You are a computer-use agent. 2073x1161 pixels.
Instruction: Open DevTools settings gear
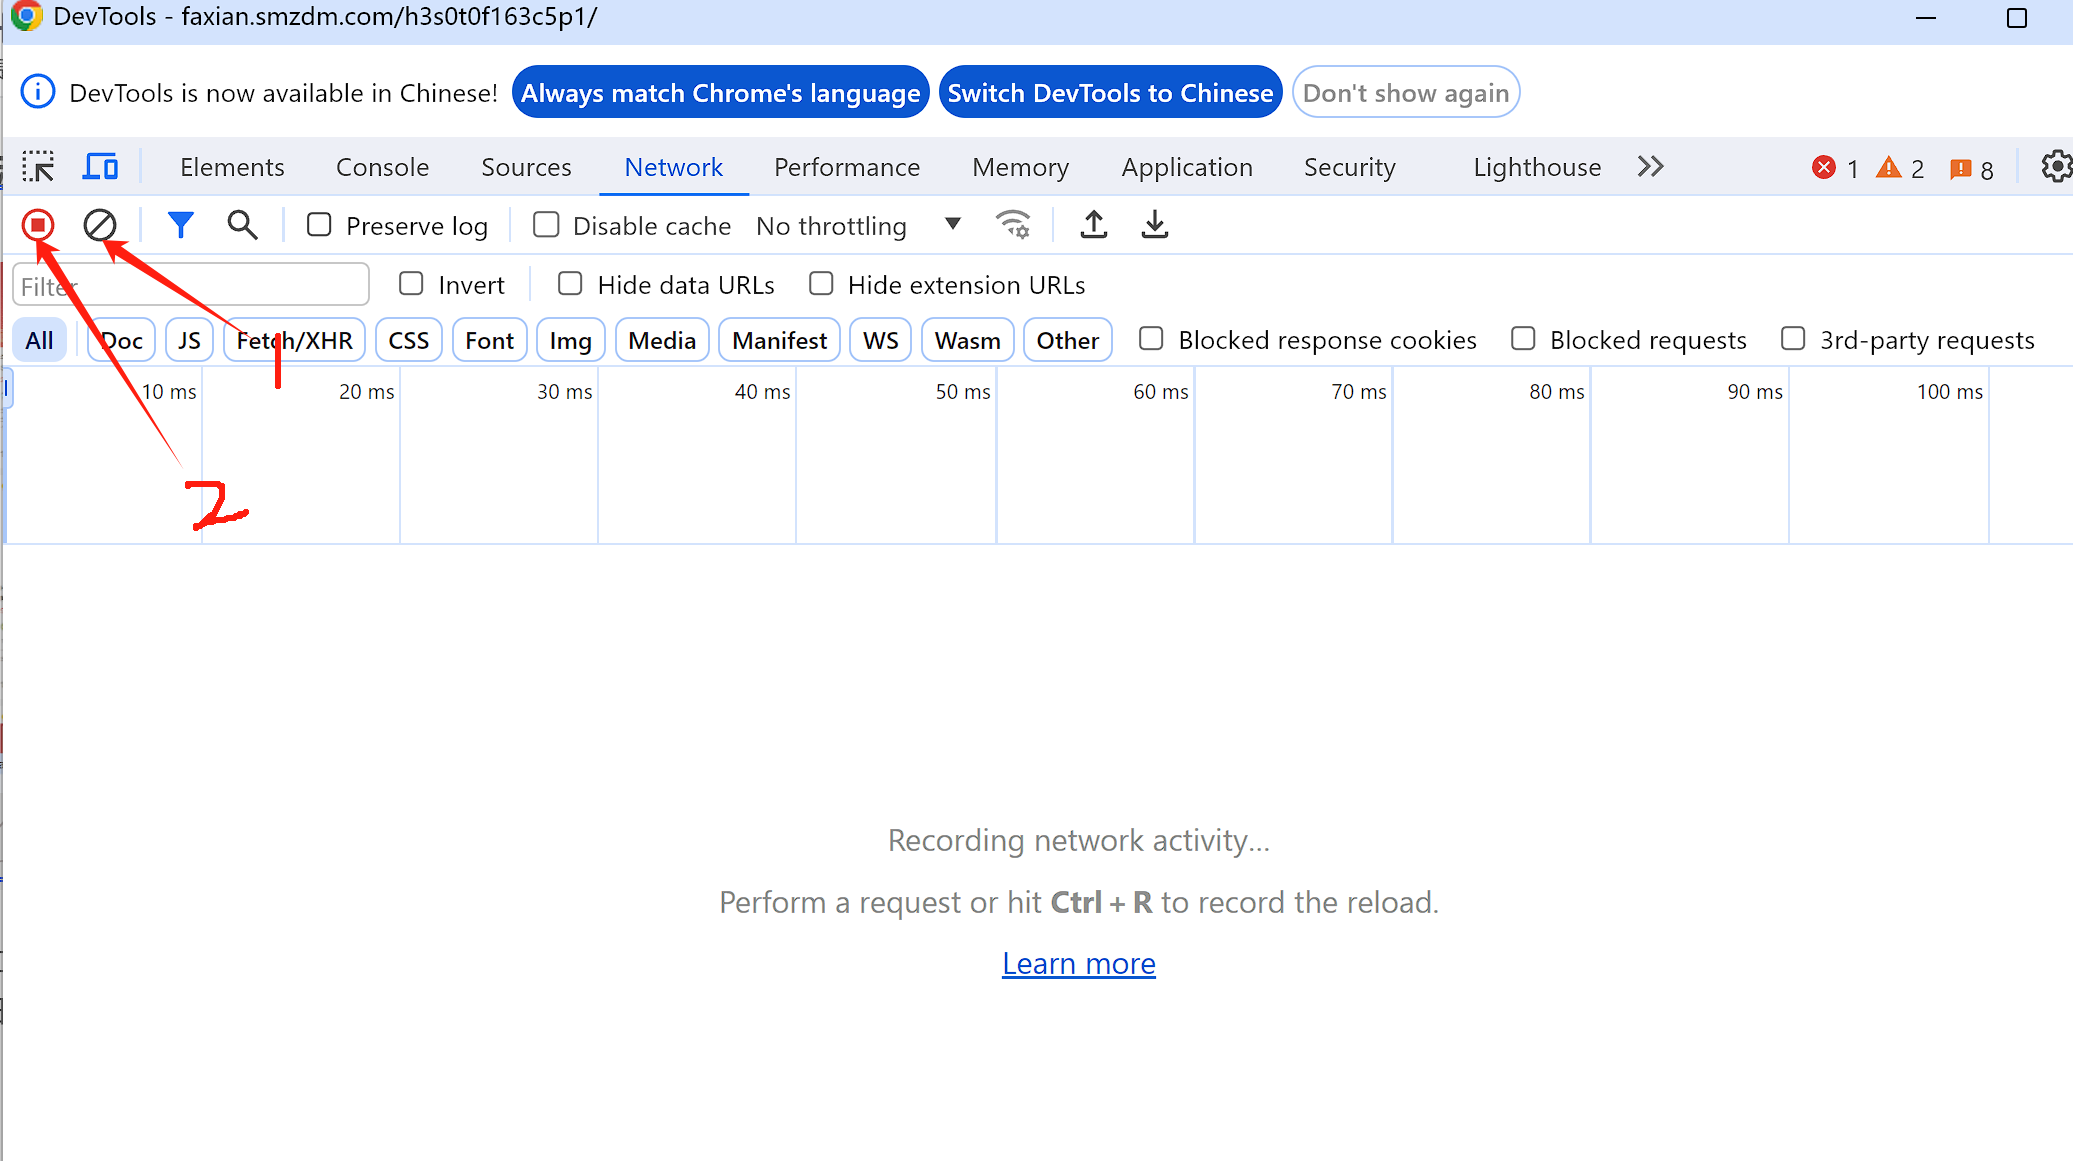[x=2056, y=166]
